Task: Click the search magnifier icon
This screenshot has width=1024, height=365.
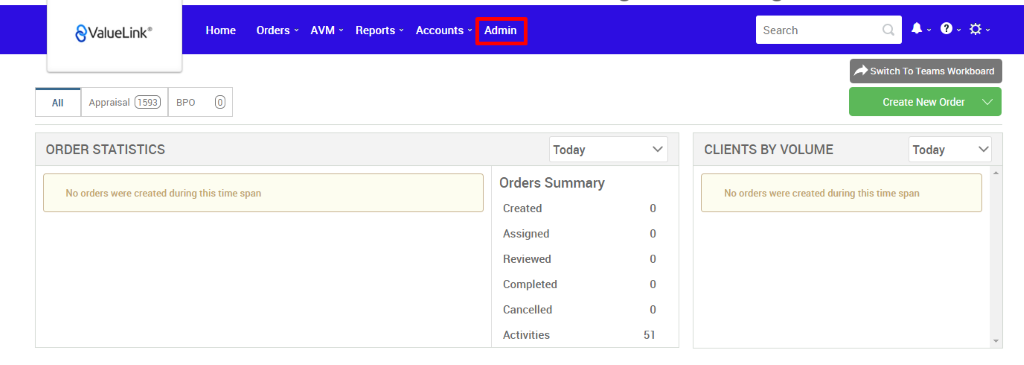Action: click(x=888, y=30)
